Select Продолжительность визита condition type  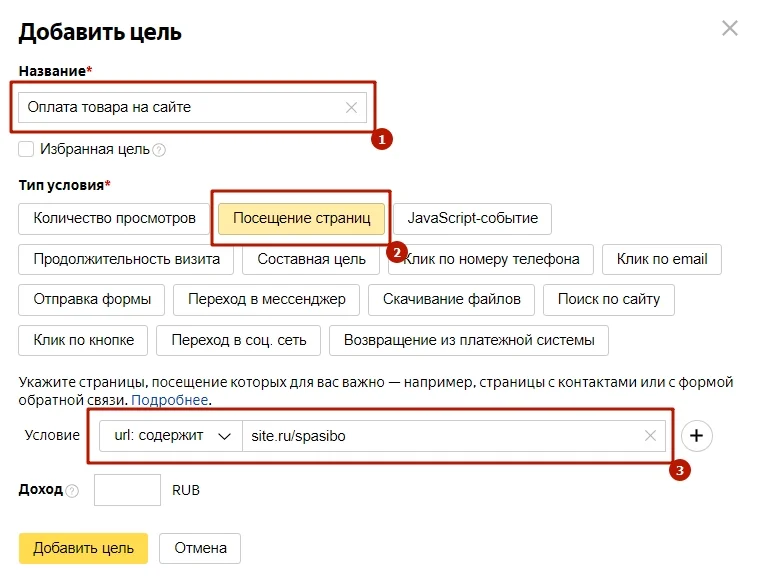(126, 259)
